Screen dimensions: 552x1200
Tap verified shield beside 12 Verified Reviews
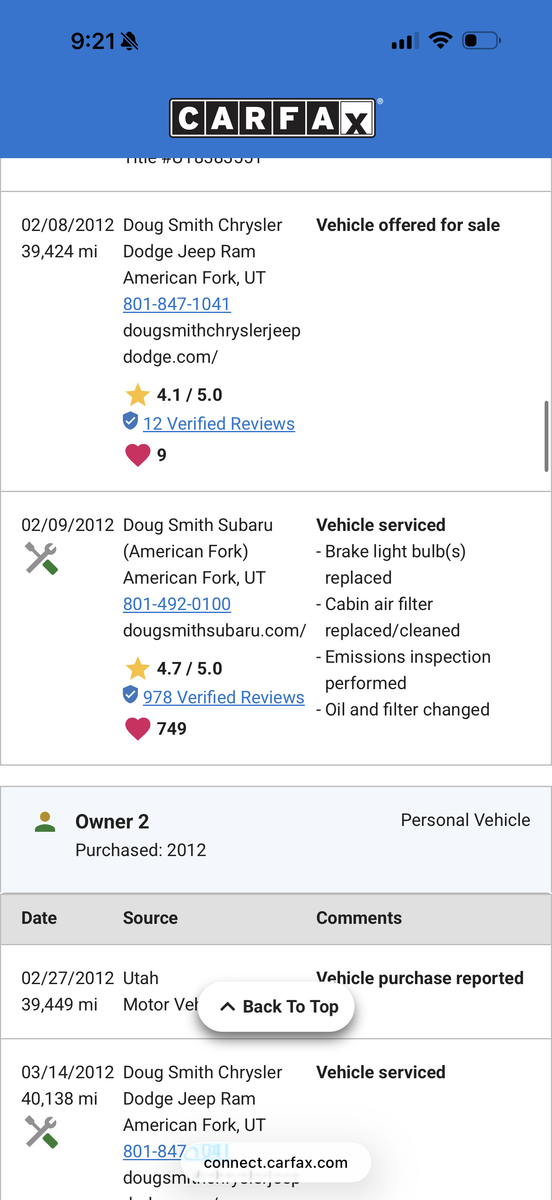point(130,422)
